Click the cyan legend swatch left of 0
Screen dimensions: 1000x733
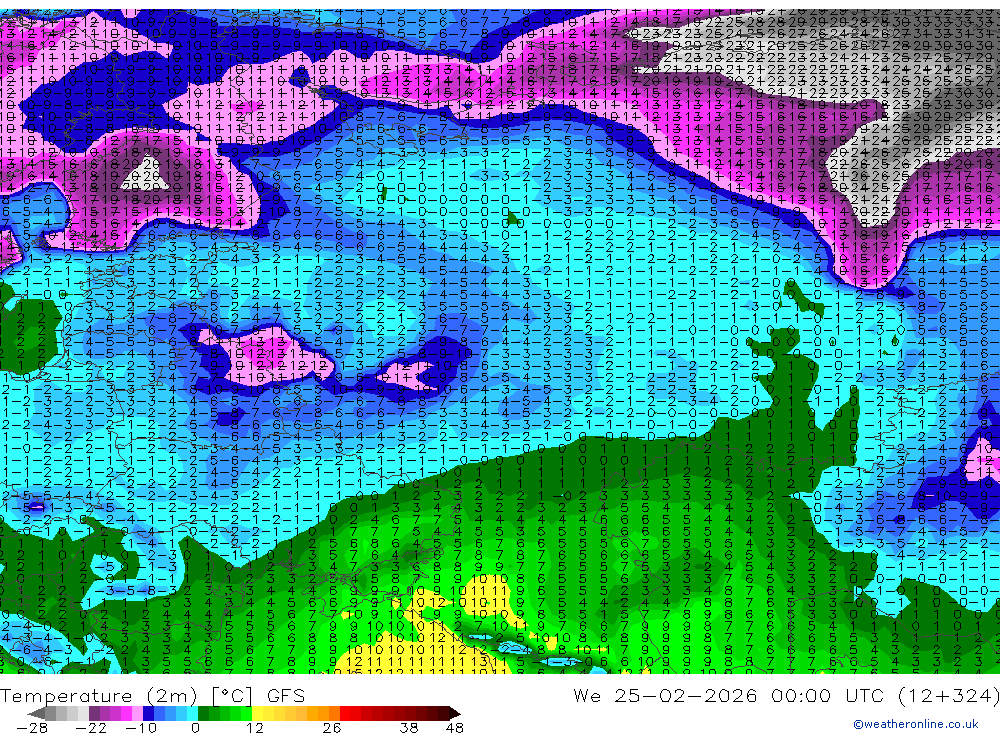tap(192, 713)
